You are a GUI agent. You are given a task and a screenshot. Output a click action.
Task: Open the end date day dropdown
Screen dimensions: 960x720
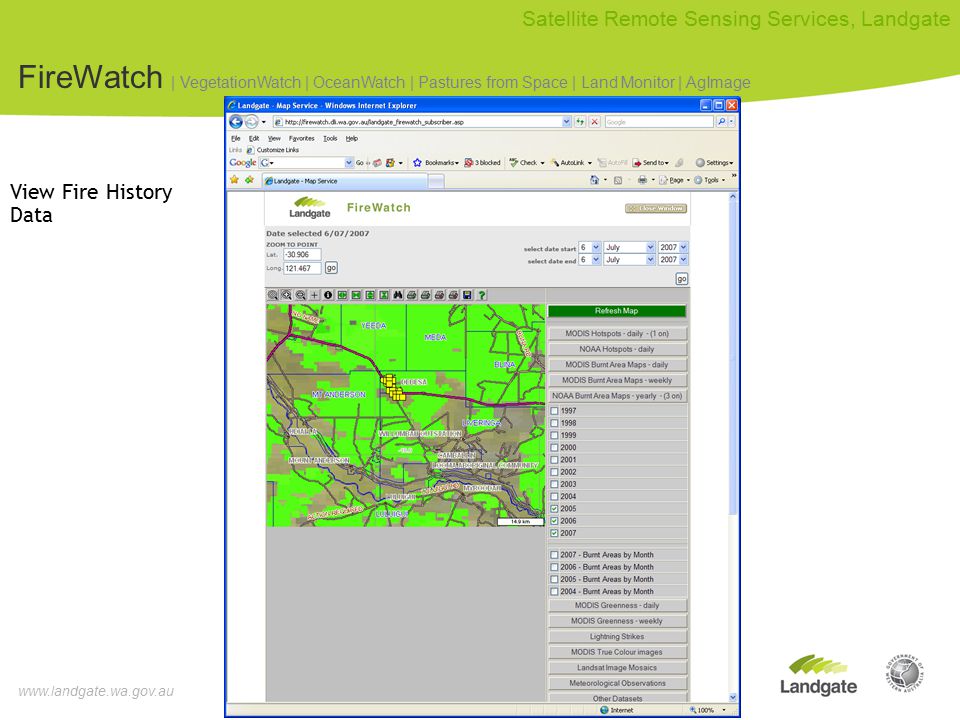click(x=590, y=260)
